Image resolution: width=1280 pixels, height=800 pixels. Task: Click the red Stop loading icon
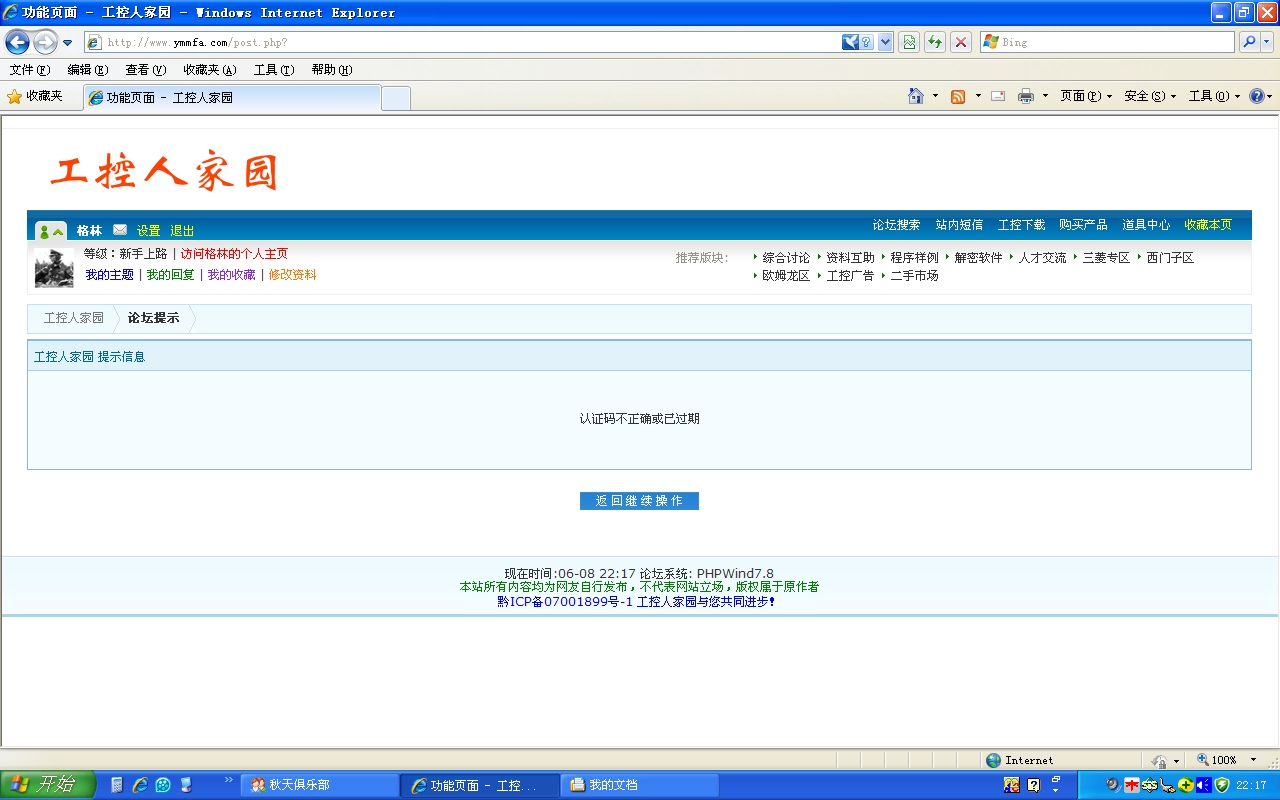tap(961, 42)
